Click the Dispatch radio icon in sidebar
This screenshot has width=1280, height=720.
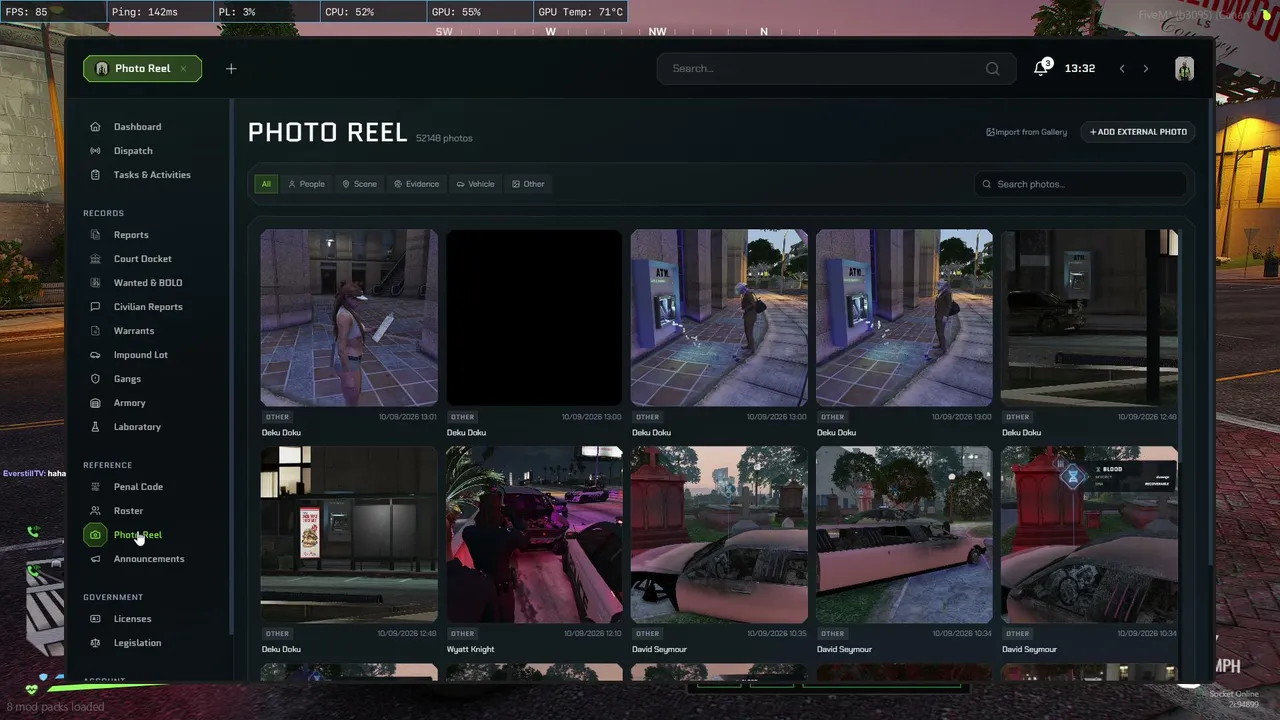click(x=95, y=151)
